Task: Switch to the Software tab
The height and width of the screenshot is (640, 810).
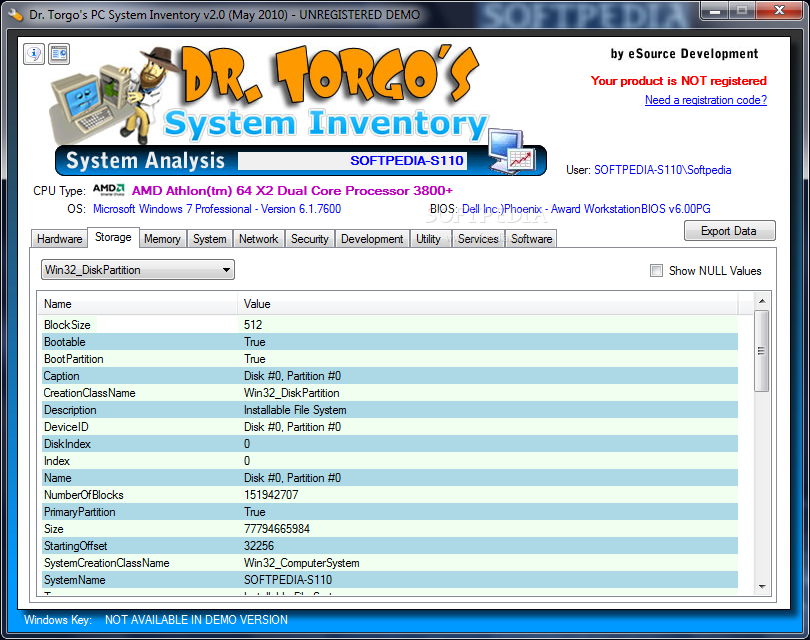Action: coord(532,239)
